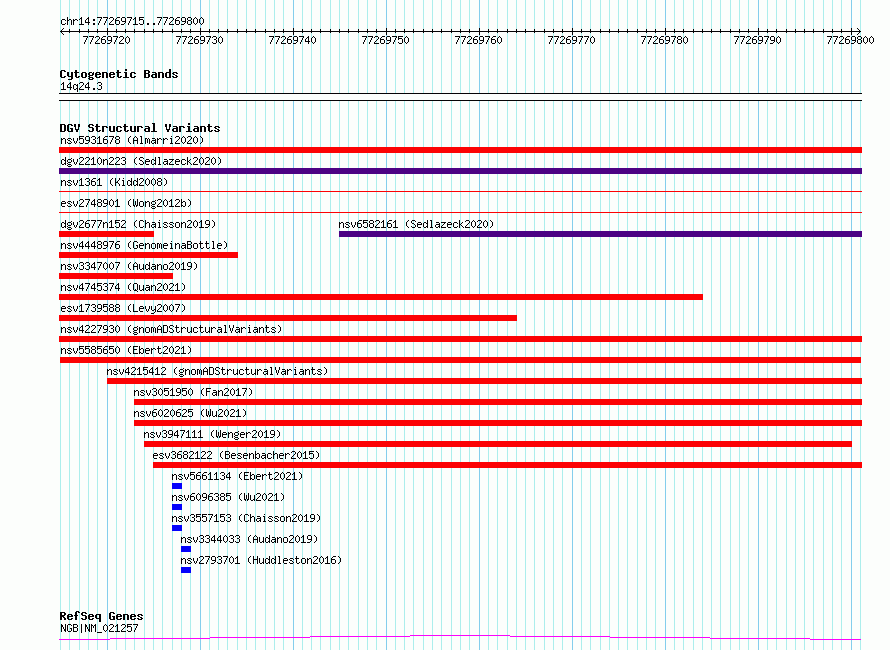Click the right arrow of the ruler
The height and width of the screenshot is (650, 890).
[859, 31]
